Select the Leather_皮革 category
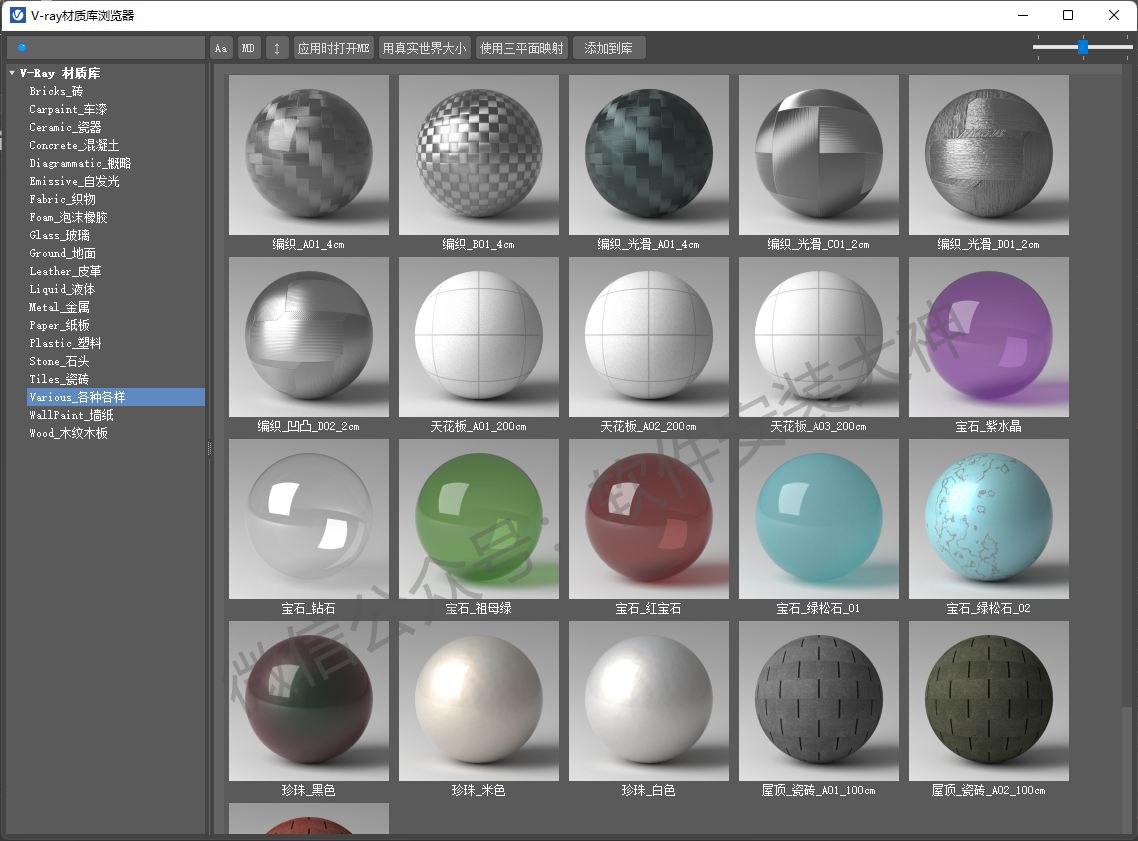Screen dimensions: 1138x841 click(65, 271)
